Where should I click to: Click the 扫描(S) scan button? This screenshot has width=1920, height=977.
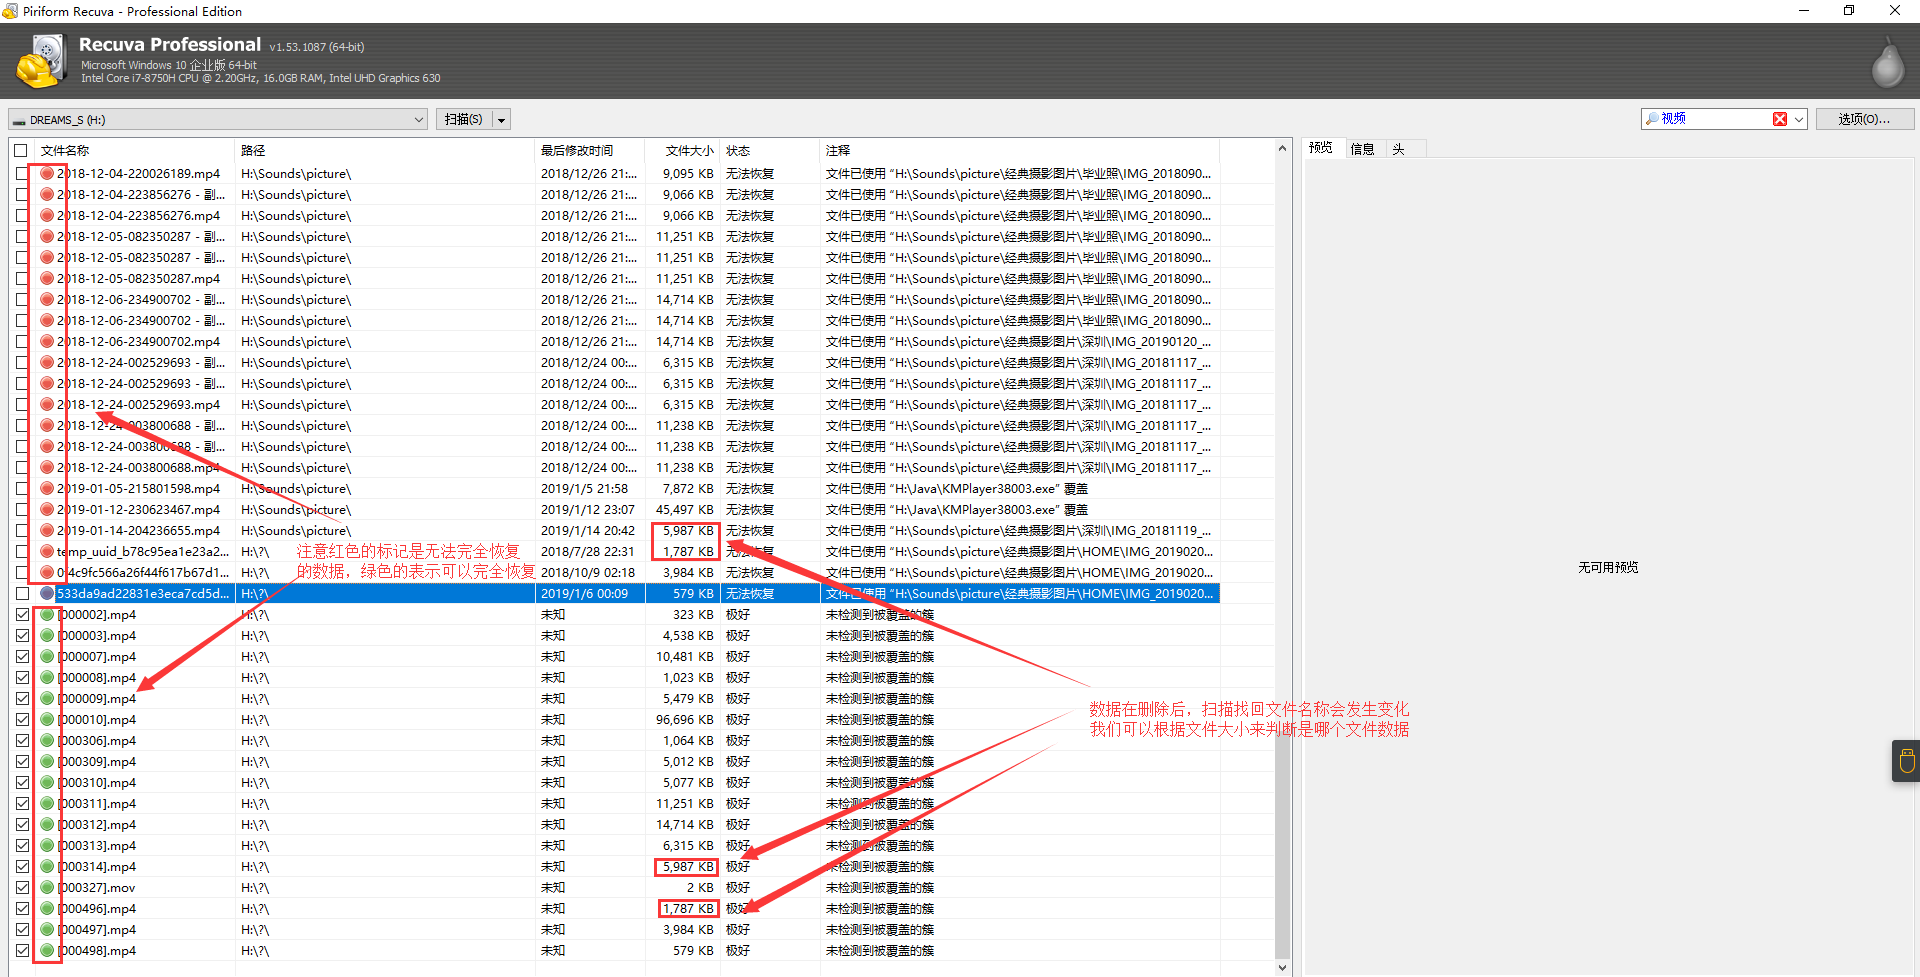pos(464,120)
